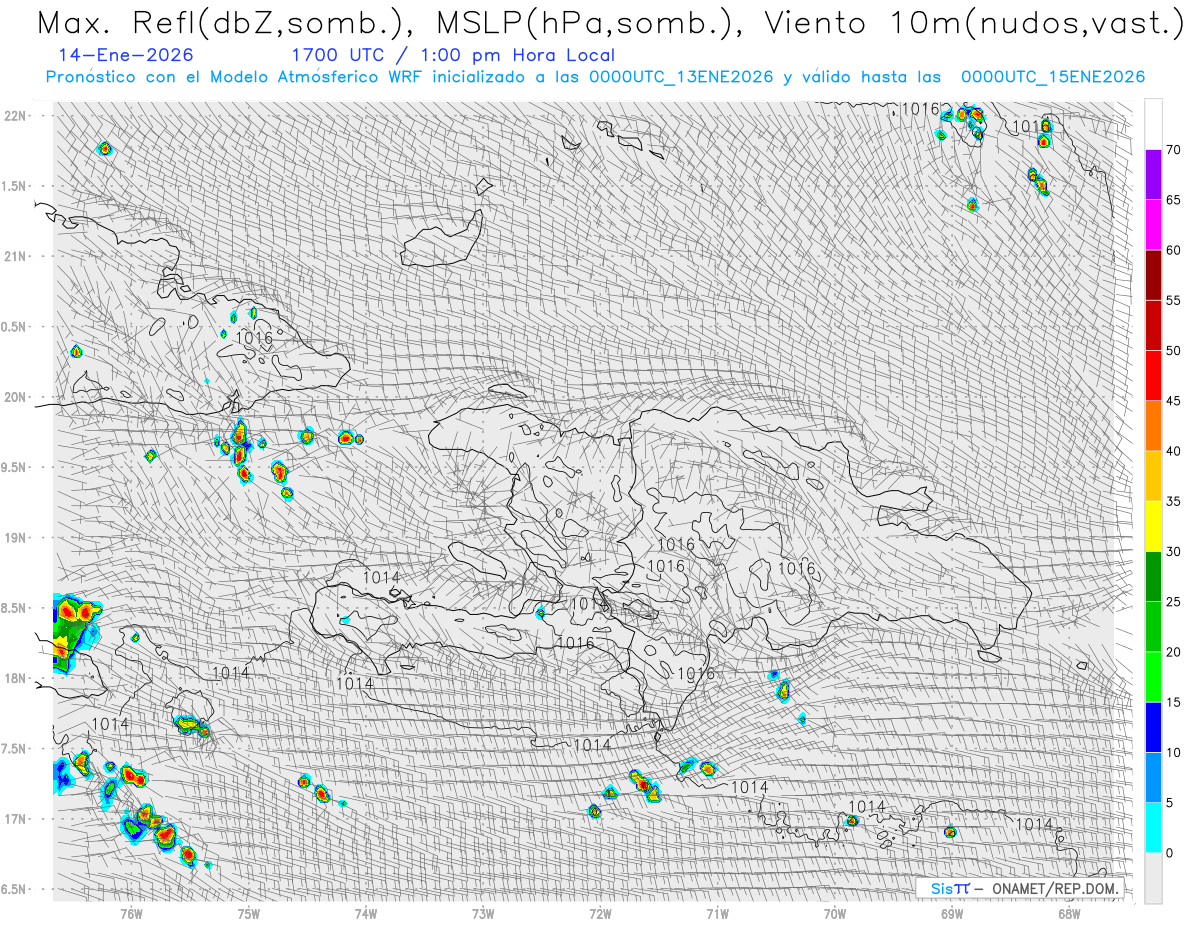Select the colorbar value '65'
Screen dimensions: 1200x927
point(1173,200)
